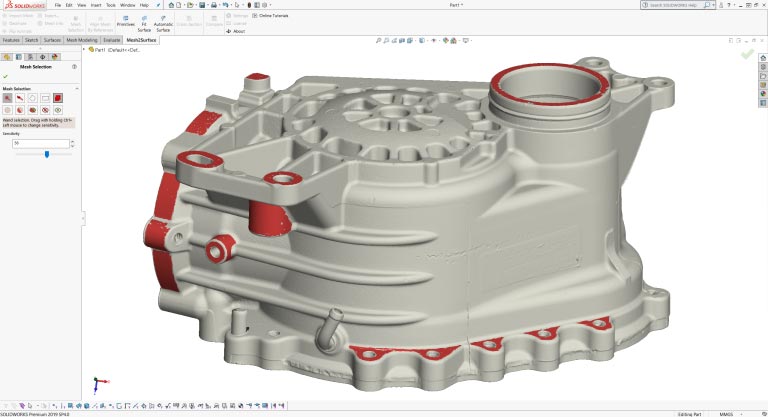Screen dimensions: 768x417
Task: Select the Automatic Surface tool
Action: point(164,21)
